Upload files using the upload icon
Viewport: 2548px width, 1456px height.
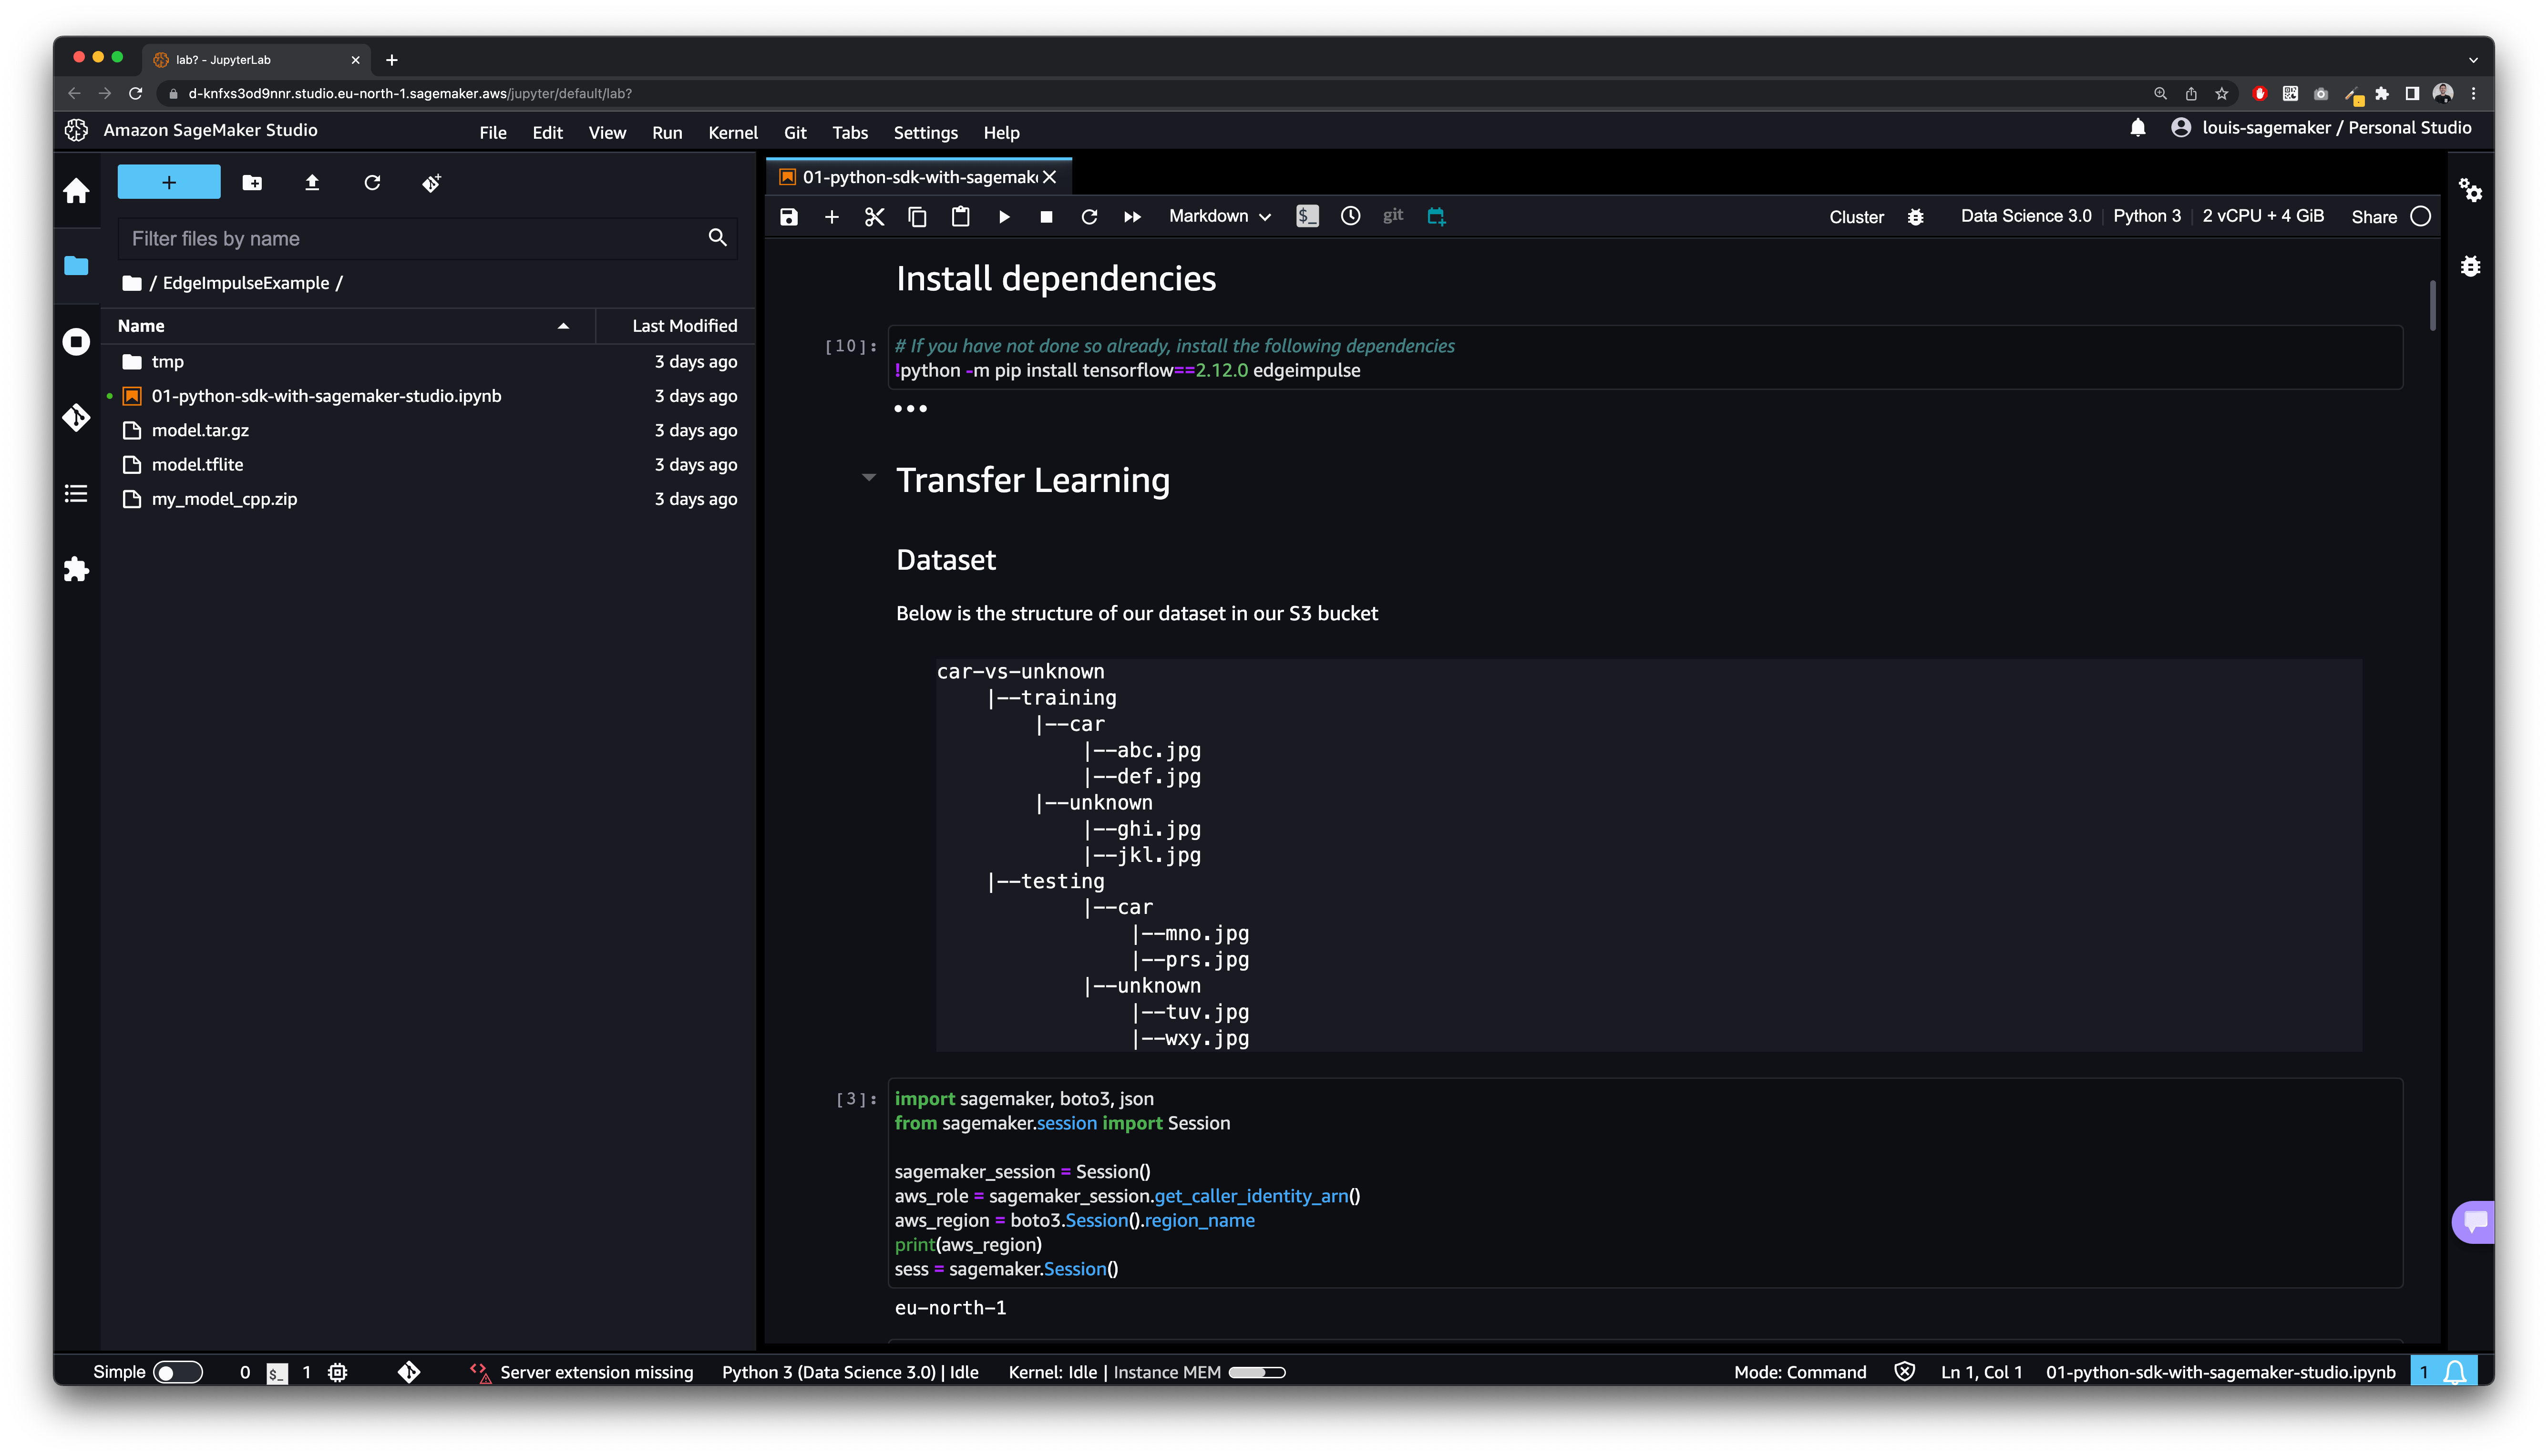point(311,182)
